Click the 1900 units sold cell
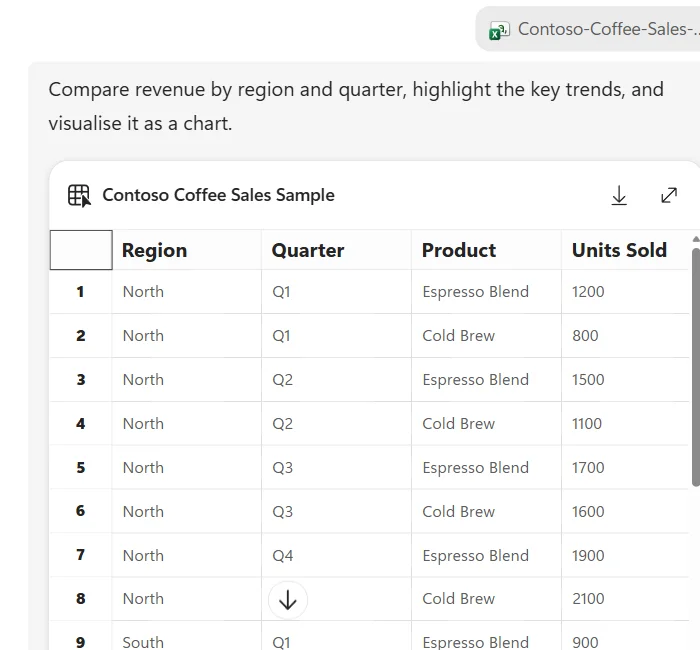 [625, 555]
